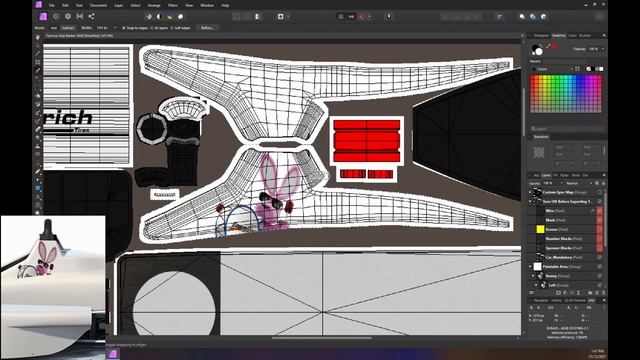The width and height of the screenshot is (640, 360).
Task: Switch to the Color tab
Action: [x=573, y=36]
